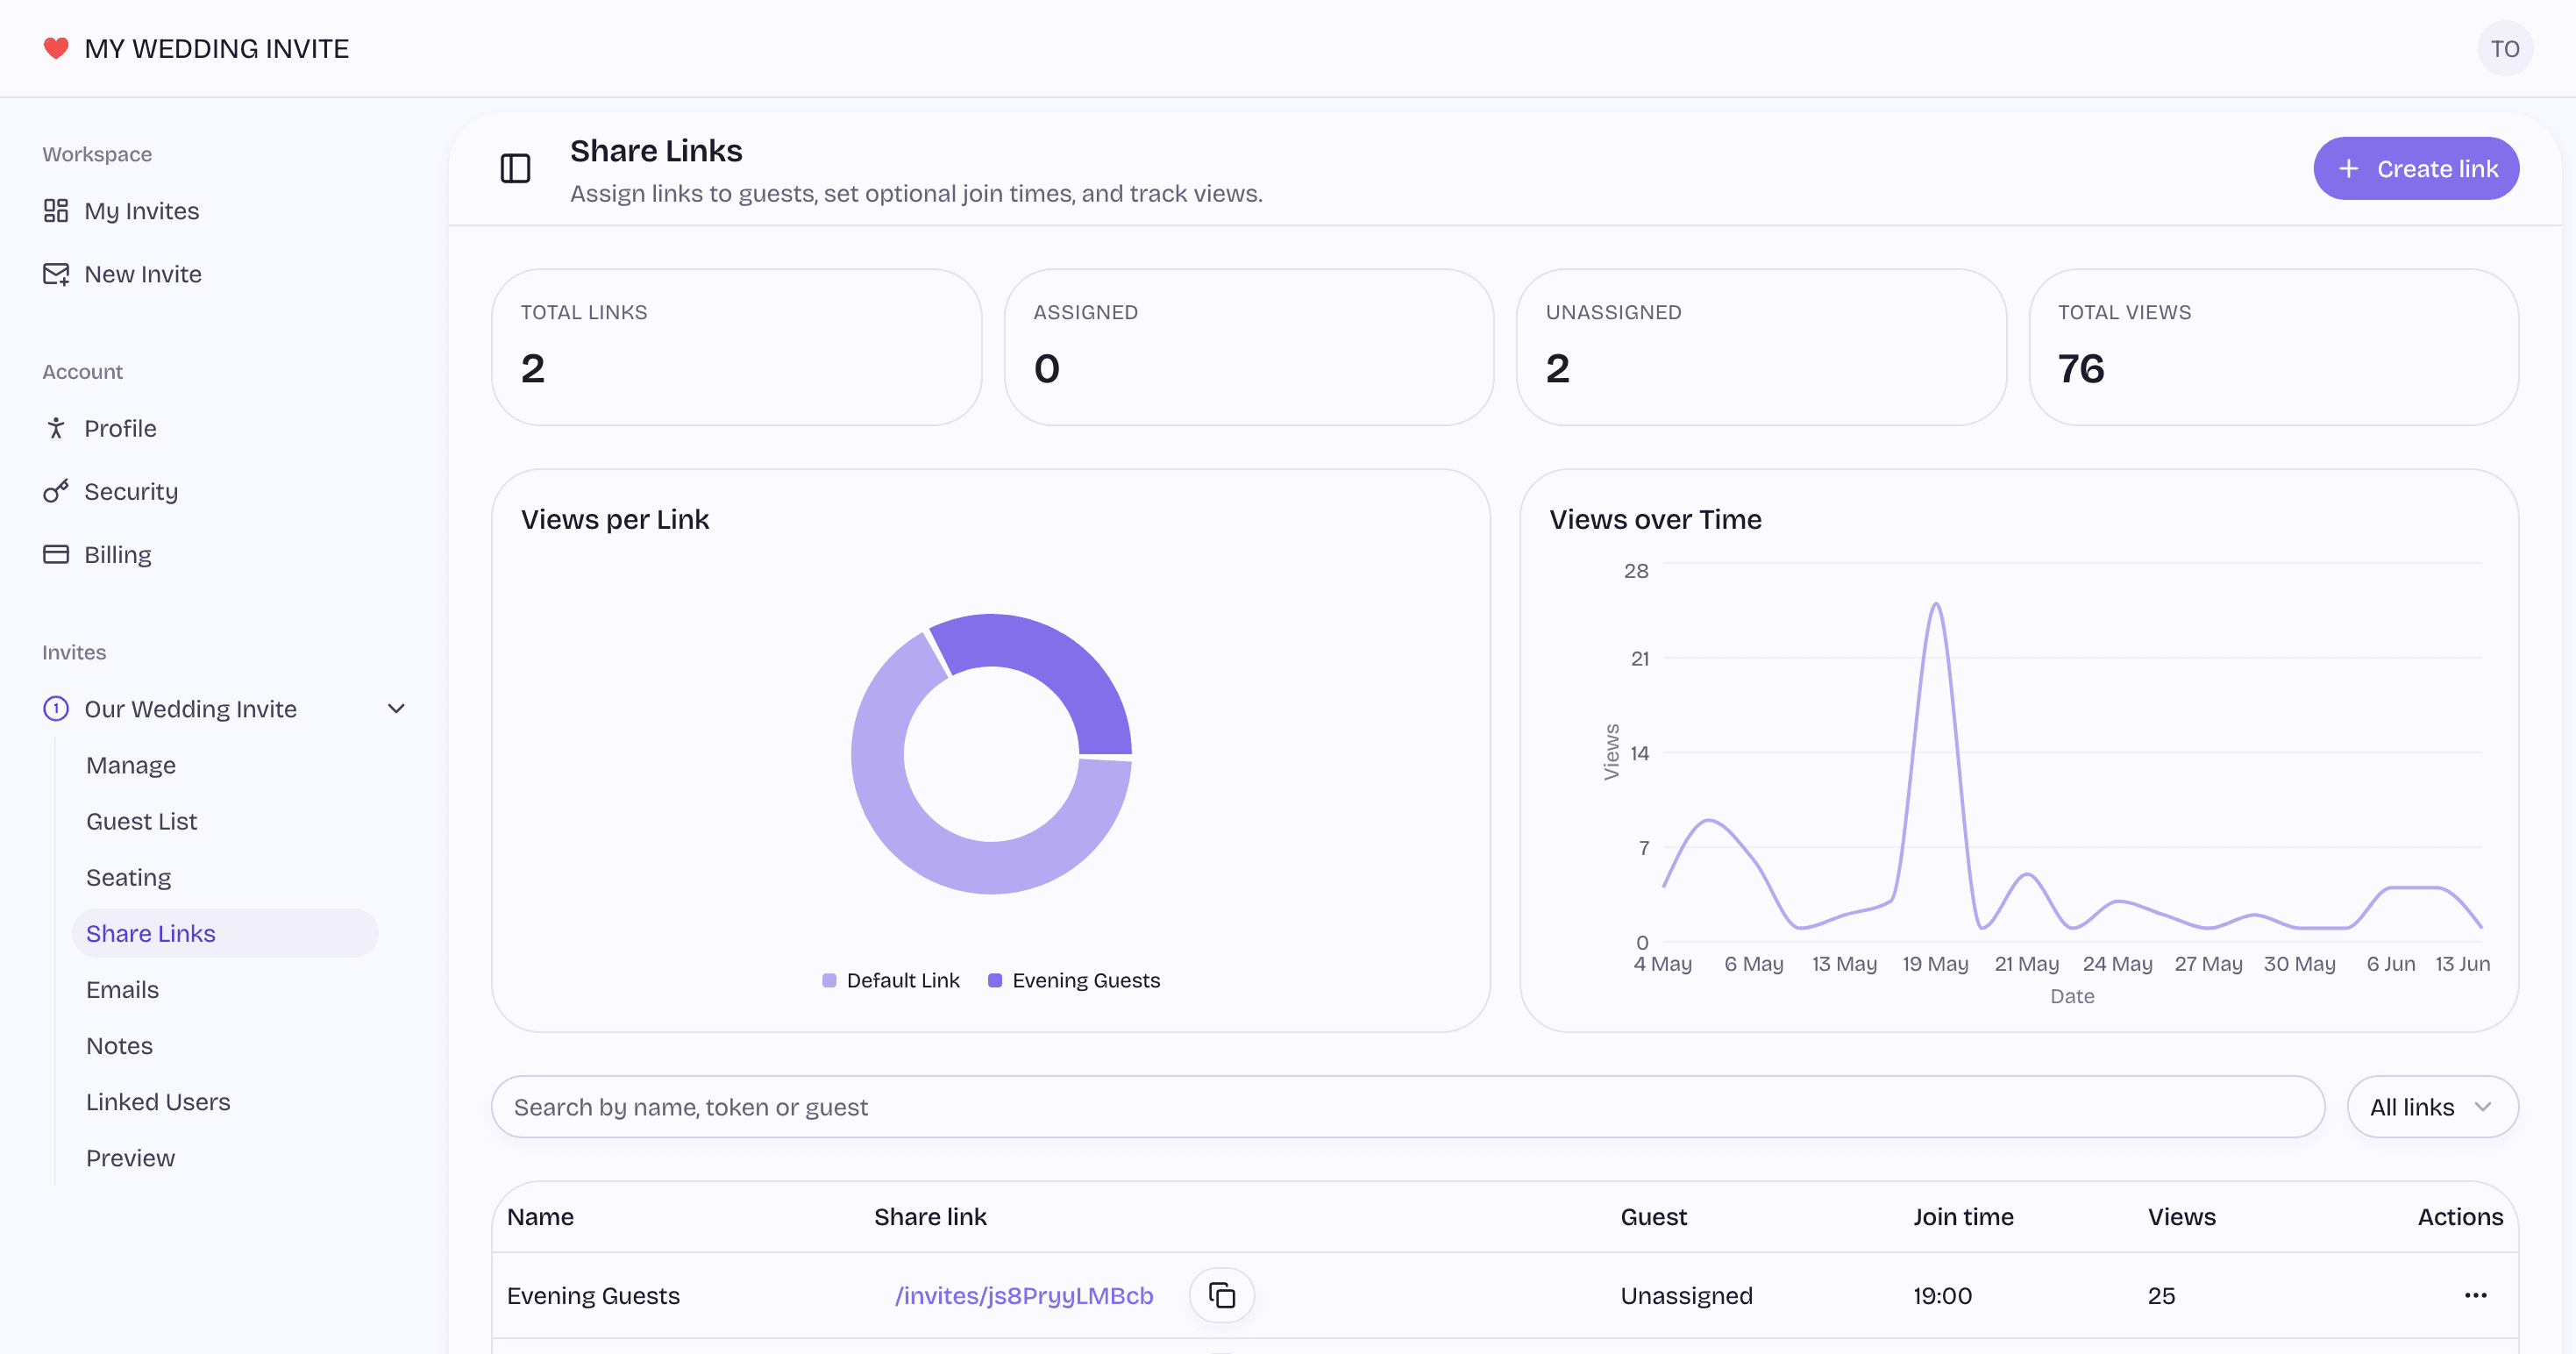Click the Share link column header
The width and height of the screenshot is (2576, 1354).
[x=930, y=1216]
